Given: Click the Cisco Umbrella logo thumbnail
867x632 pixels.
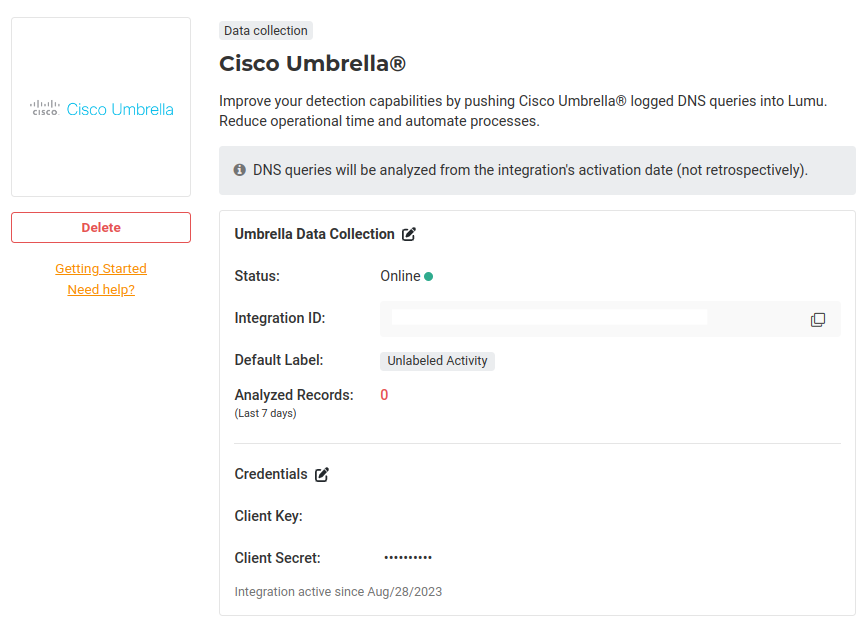Looking at the screenshot, I should (101, 108).
